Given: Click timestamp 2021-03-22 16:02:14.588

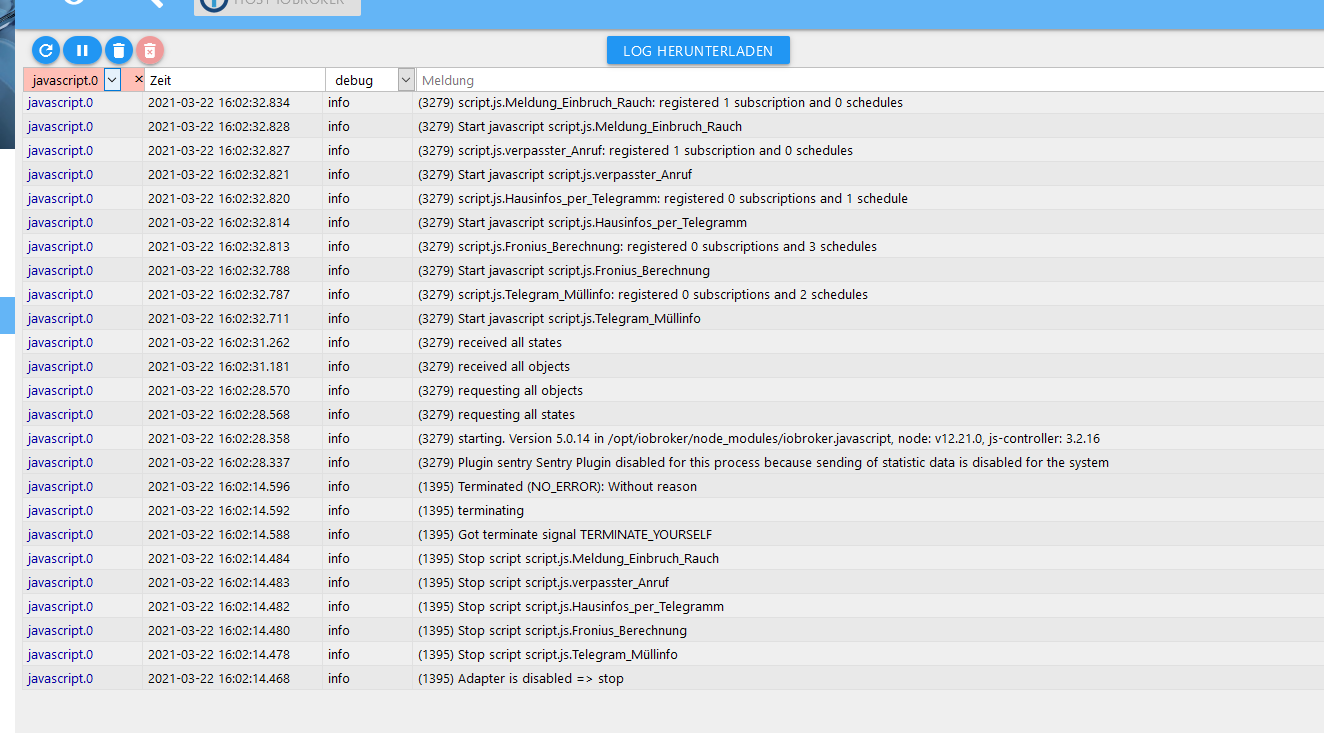Looking at the screenshot, I should (x=219, y=535).
